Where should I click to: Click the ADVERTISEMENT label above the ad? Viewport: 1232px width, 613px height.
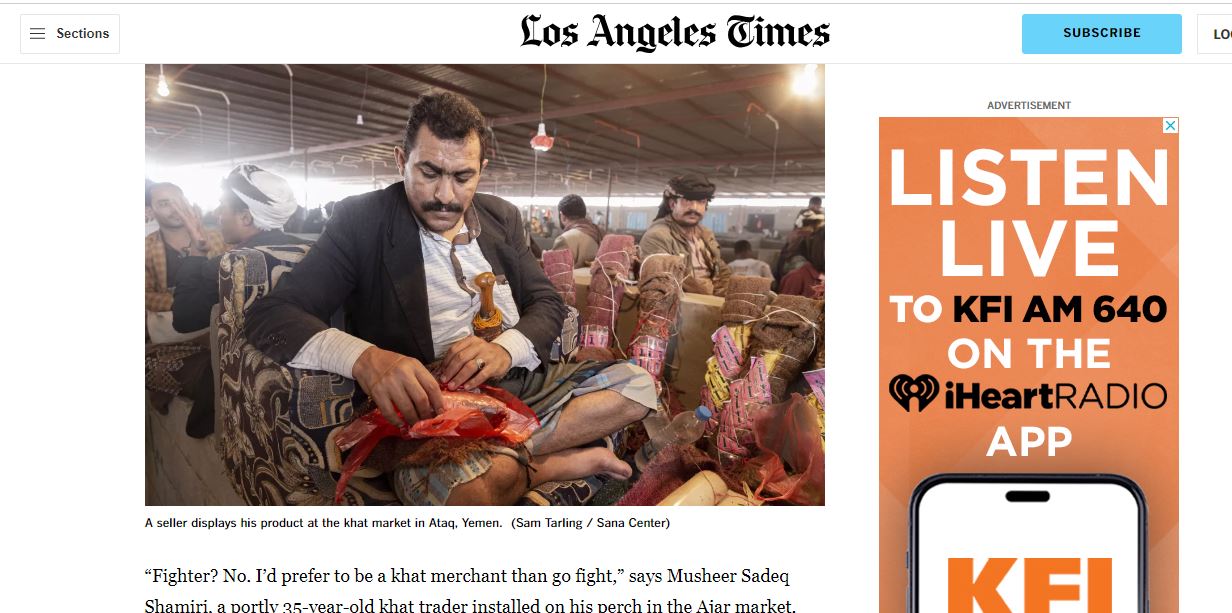pos(1029,105)
